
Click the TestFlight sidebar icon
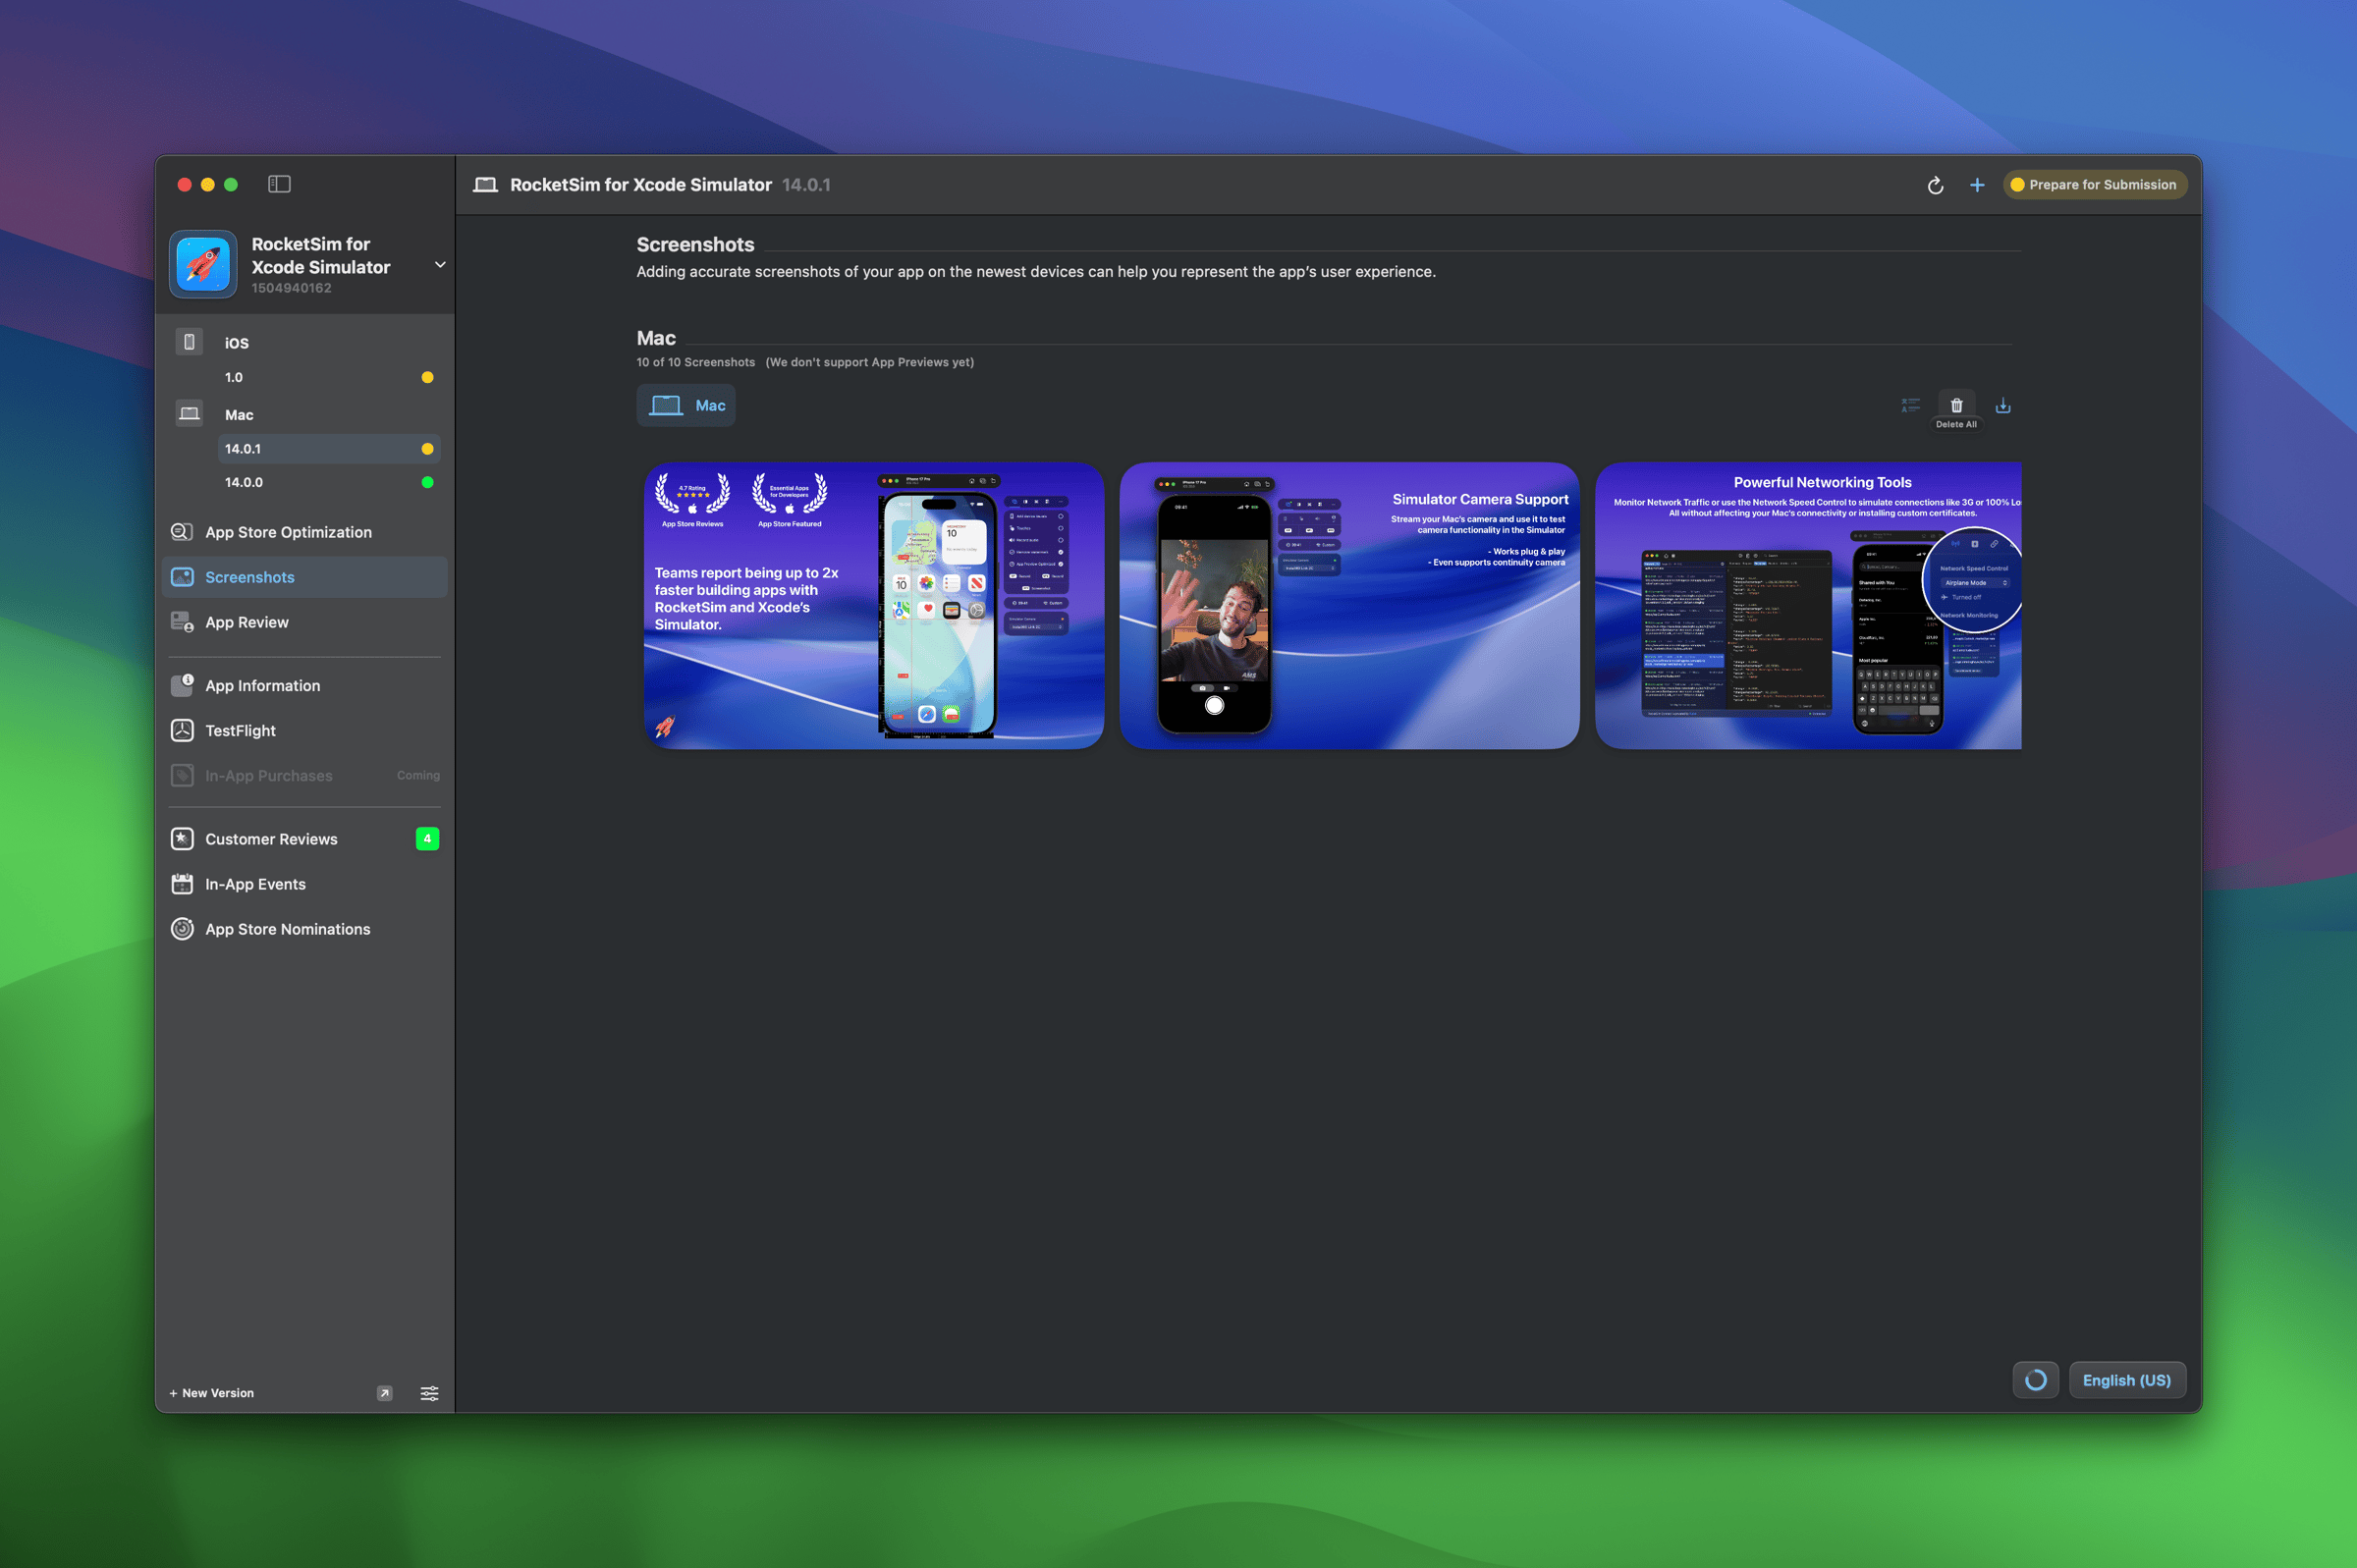click(182, 731)
